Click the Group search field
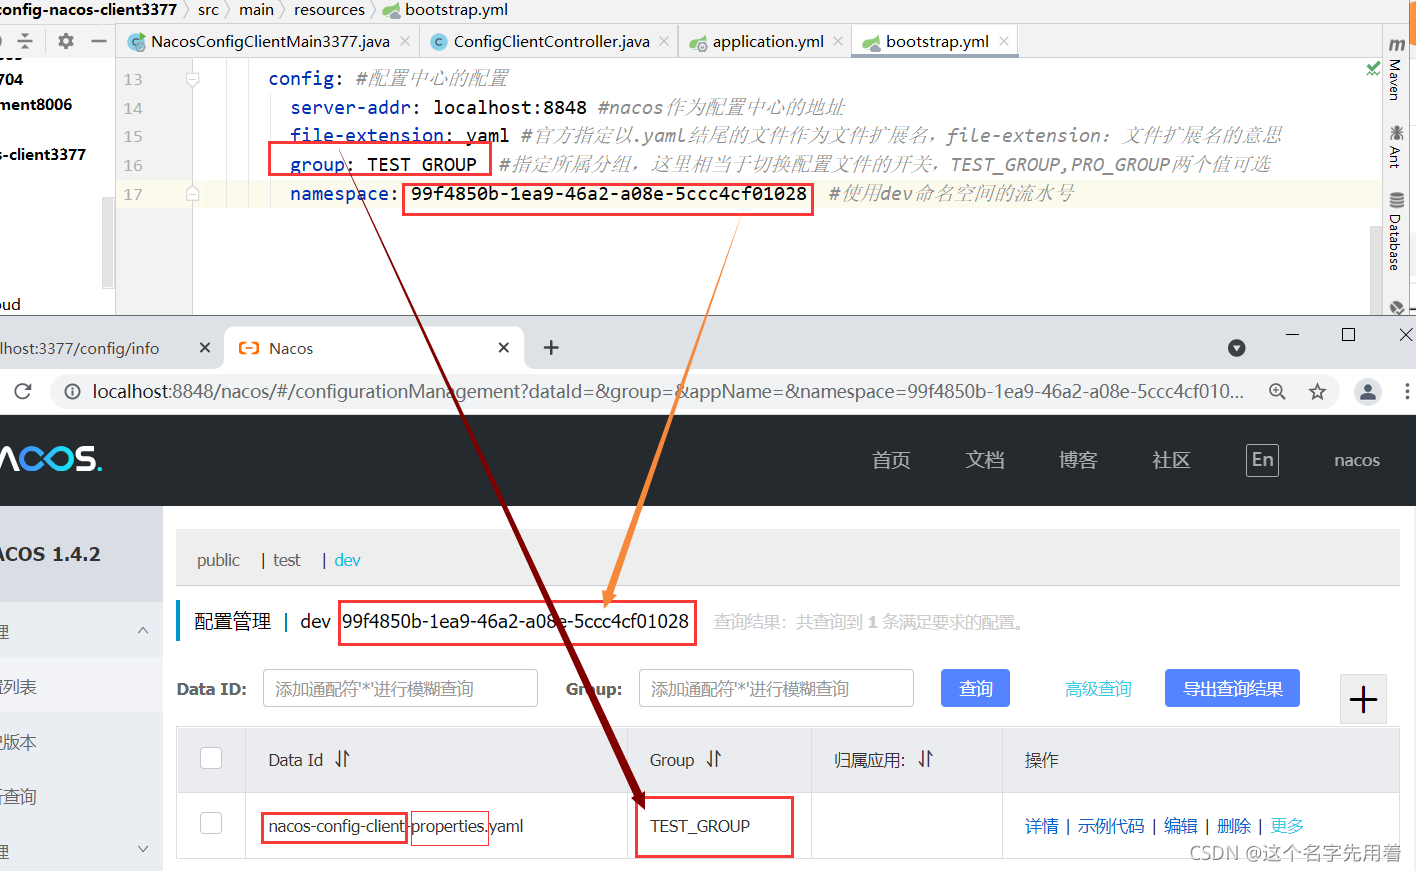 coord(776,688)
